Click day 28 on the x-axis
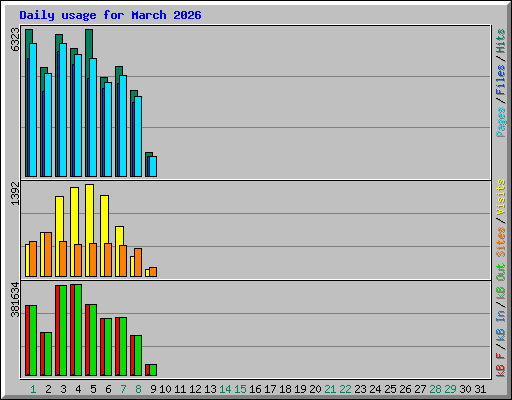 [x=435, y=389]
